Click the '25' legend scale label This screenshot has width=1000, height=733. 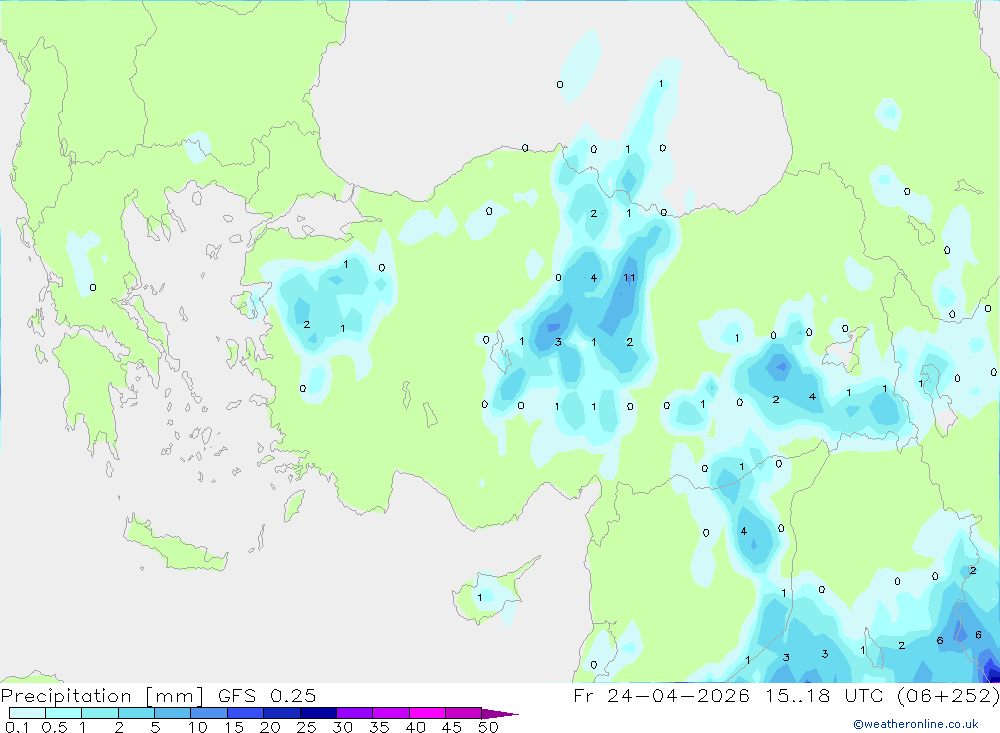click(307, 727)
